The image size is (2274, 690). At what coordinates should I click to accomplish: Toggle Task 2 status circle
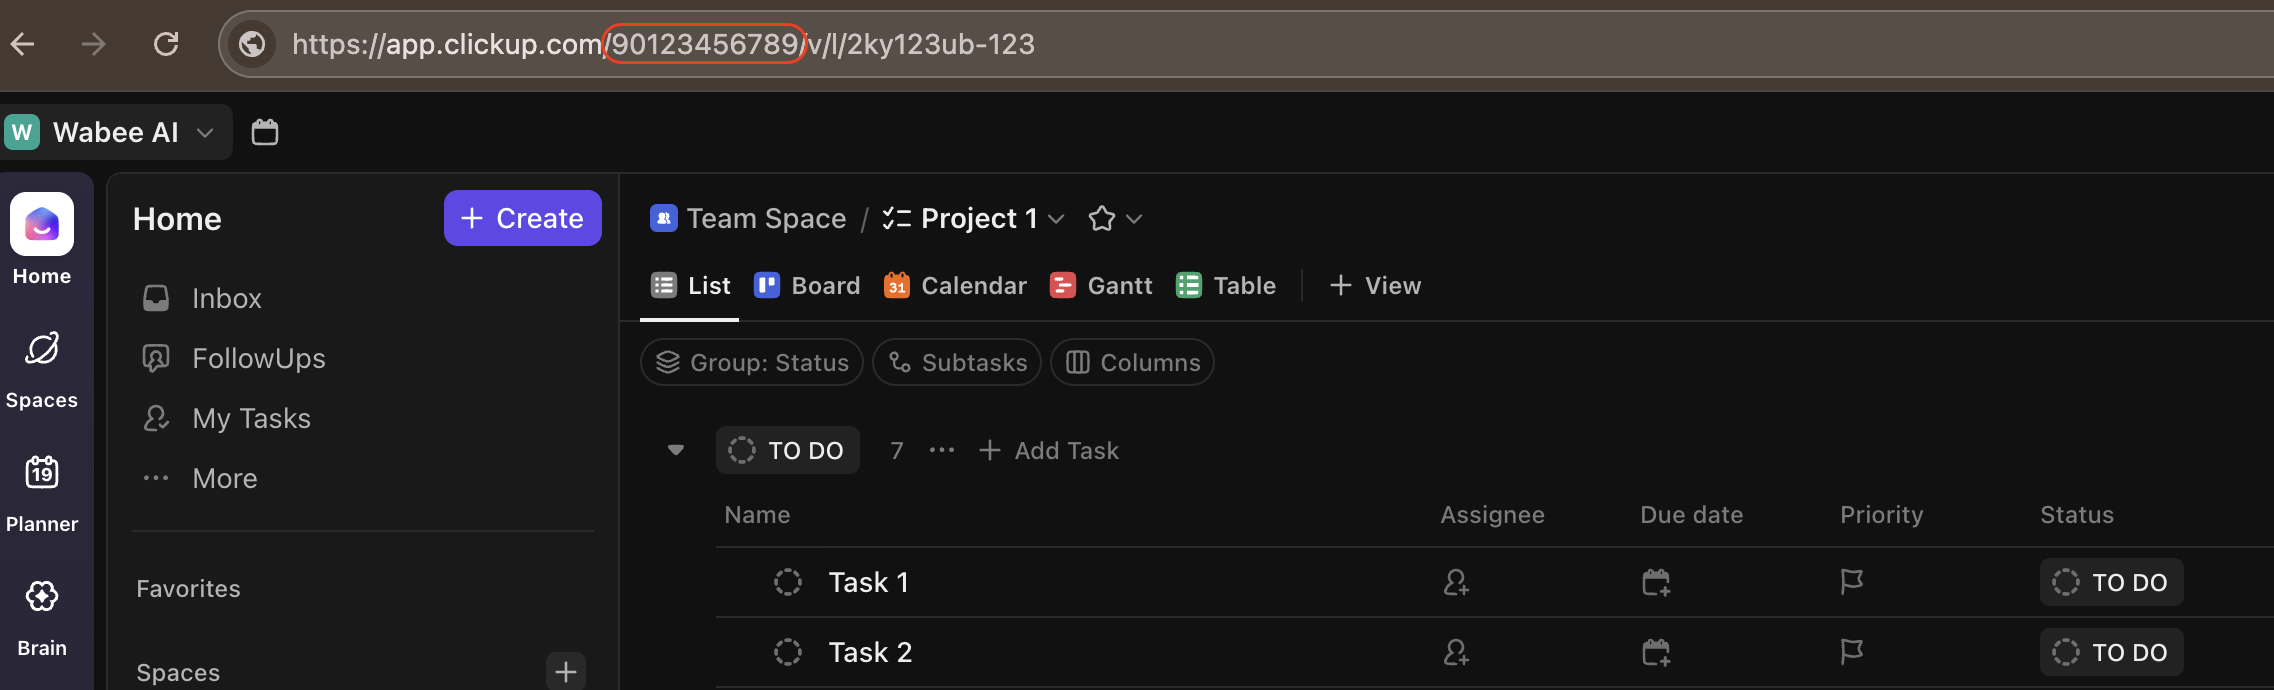(788, 652)
